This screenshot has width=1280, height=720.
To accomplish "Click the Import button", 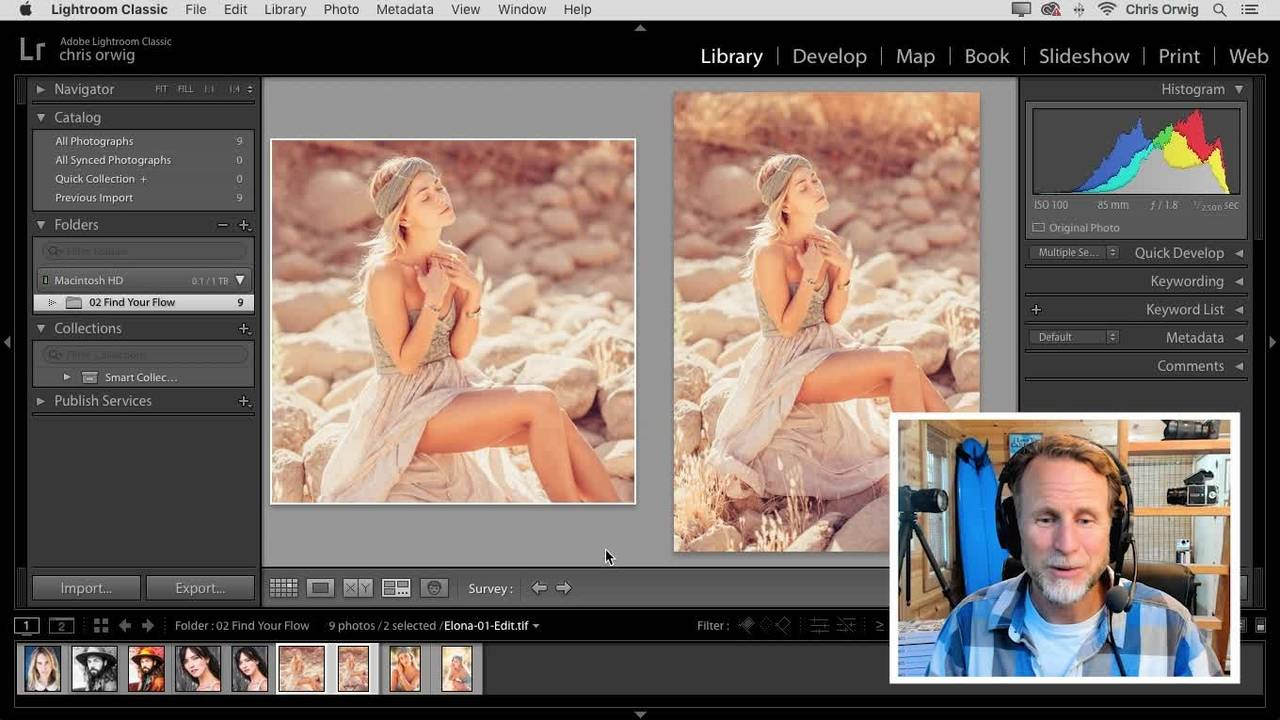I will (x=86, y=588).
